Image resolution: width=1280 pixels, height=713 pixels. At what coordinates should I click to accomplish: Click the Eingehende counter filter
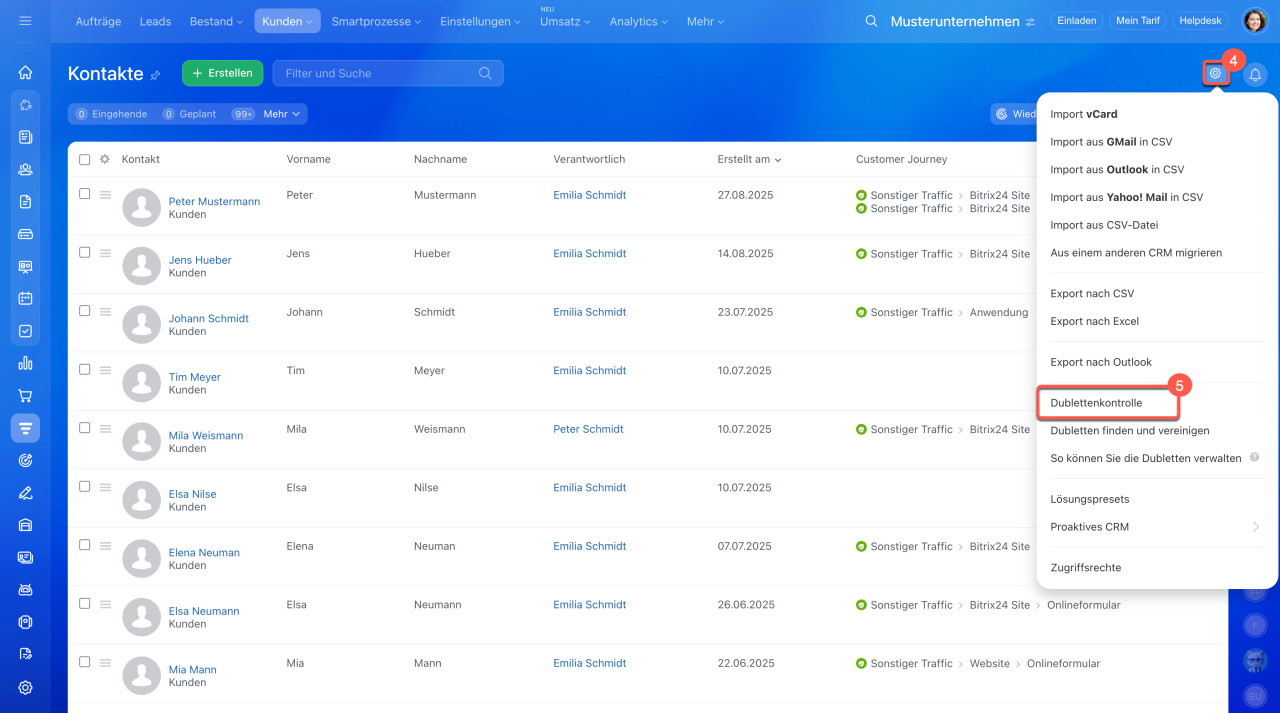111,114
